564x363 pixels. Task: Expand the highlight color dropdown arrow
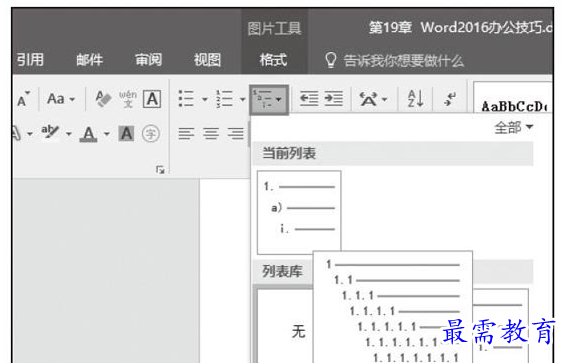(68, 134)
